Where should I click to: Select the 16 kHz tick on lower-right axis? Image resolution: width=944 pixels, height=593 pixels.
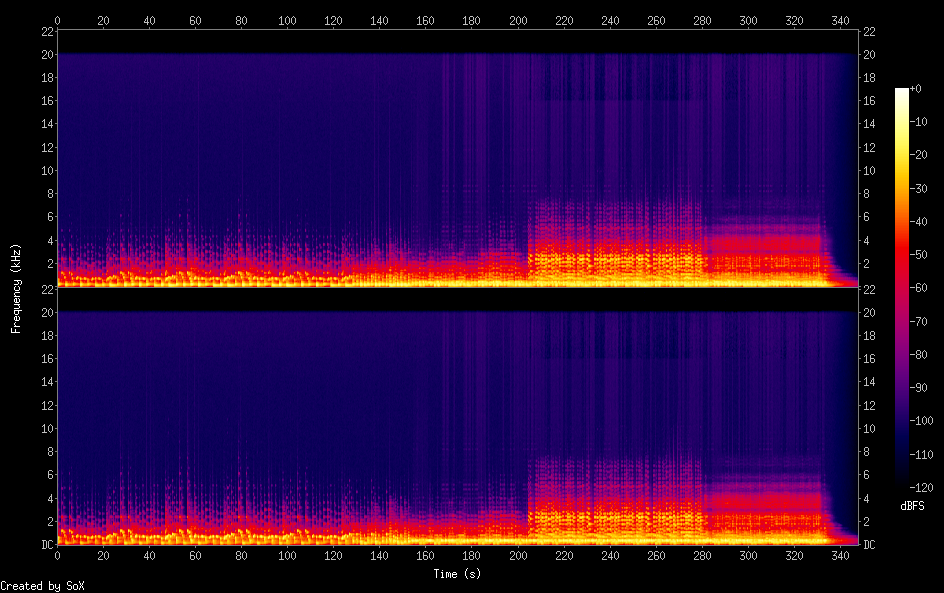click(x=870, y=359)
